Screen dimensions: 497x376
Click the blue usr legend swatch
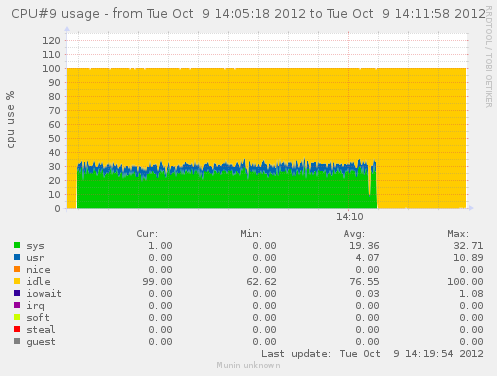(x=17, y=257)
